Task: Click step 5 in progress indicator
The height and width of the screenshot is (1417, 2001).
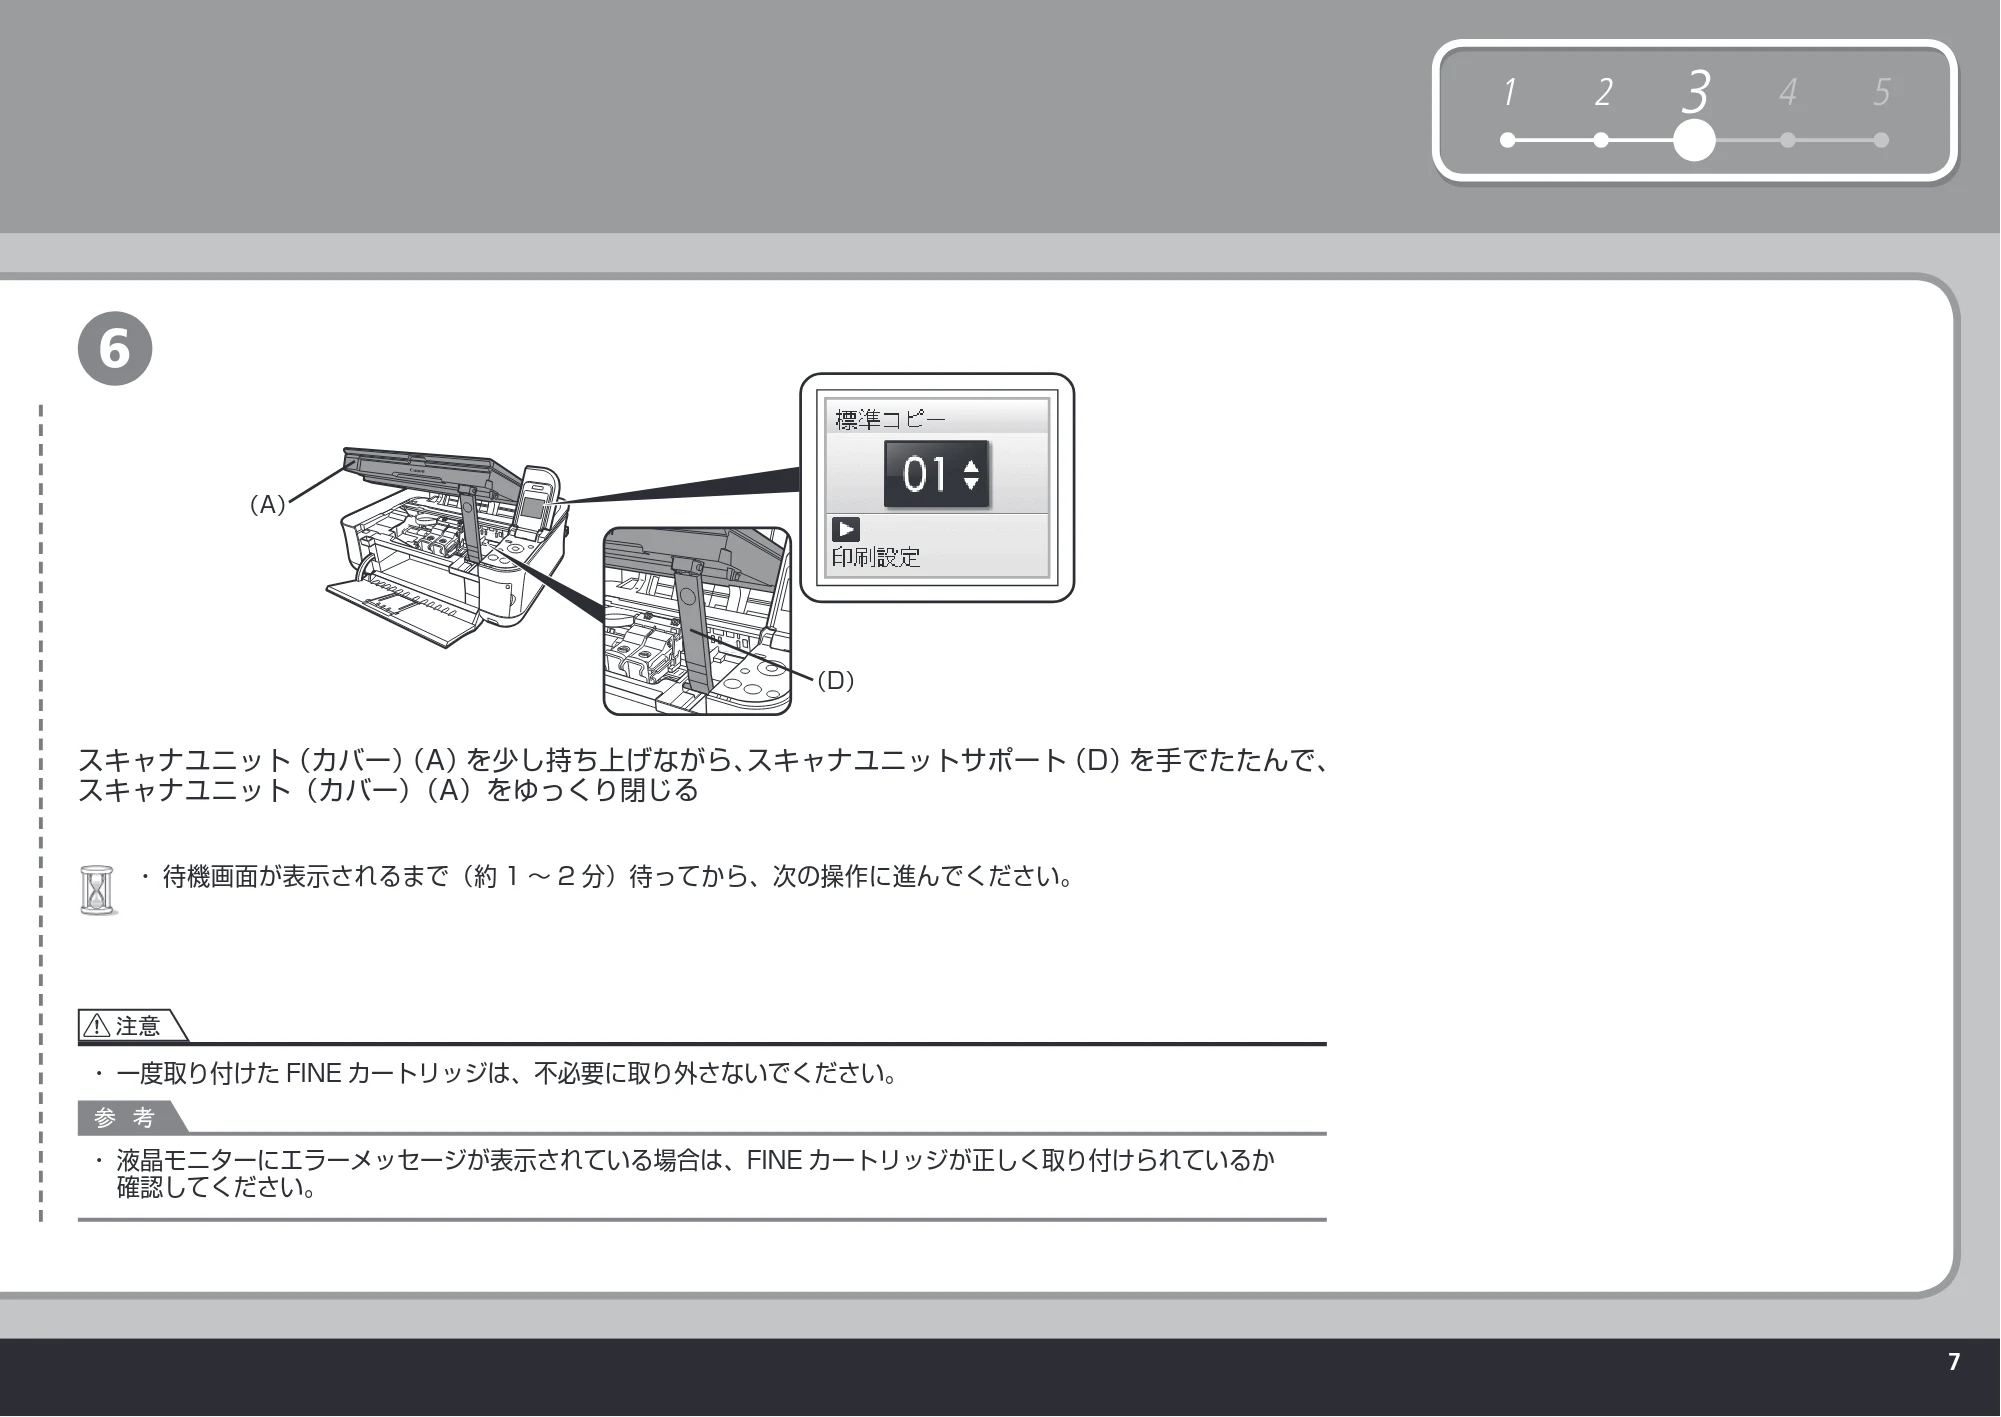Action: point(1881,113)
